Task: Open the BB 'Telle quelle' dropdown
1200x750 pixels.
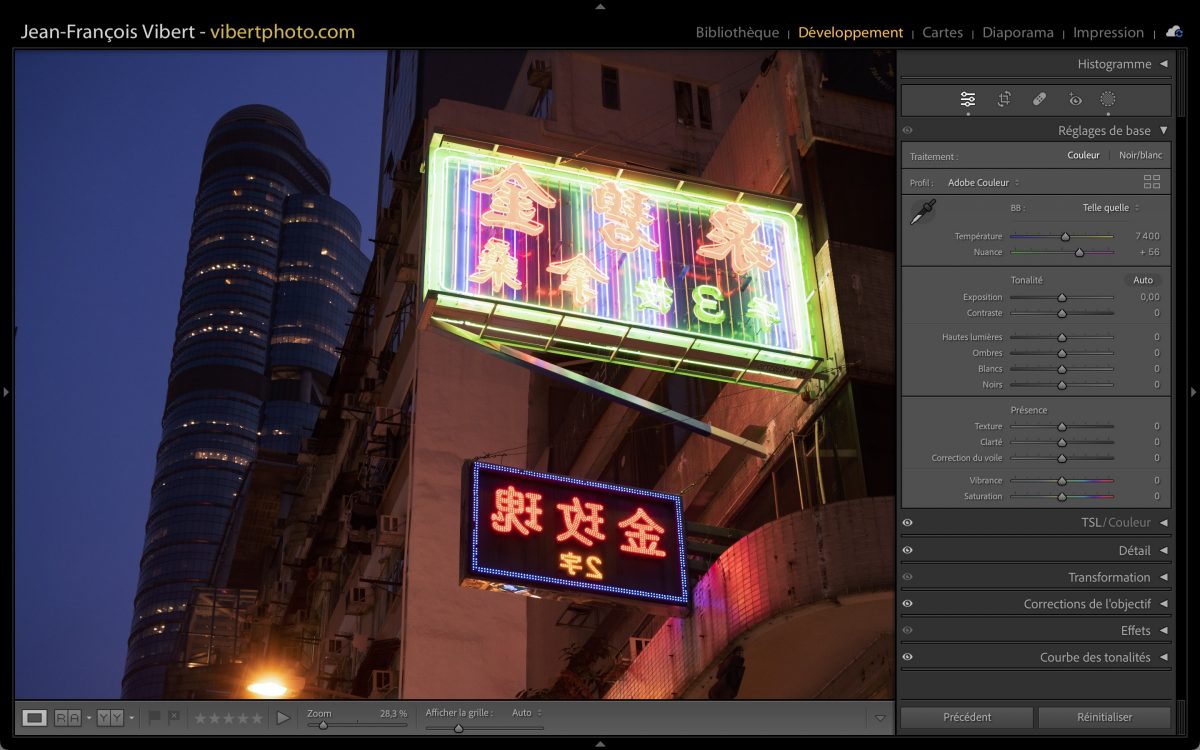Action: (1110, 208)
